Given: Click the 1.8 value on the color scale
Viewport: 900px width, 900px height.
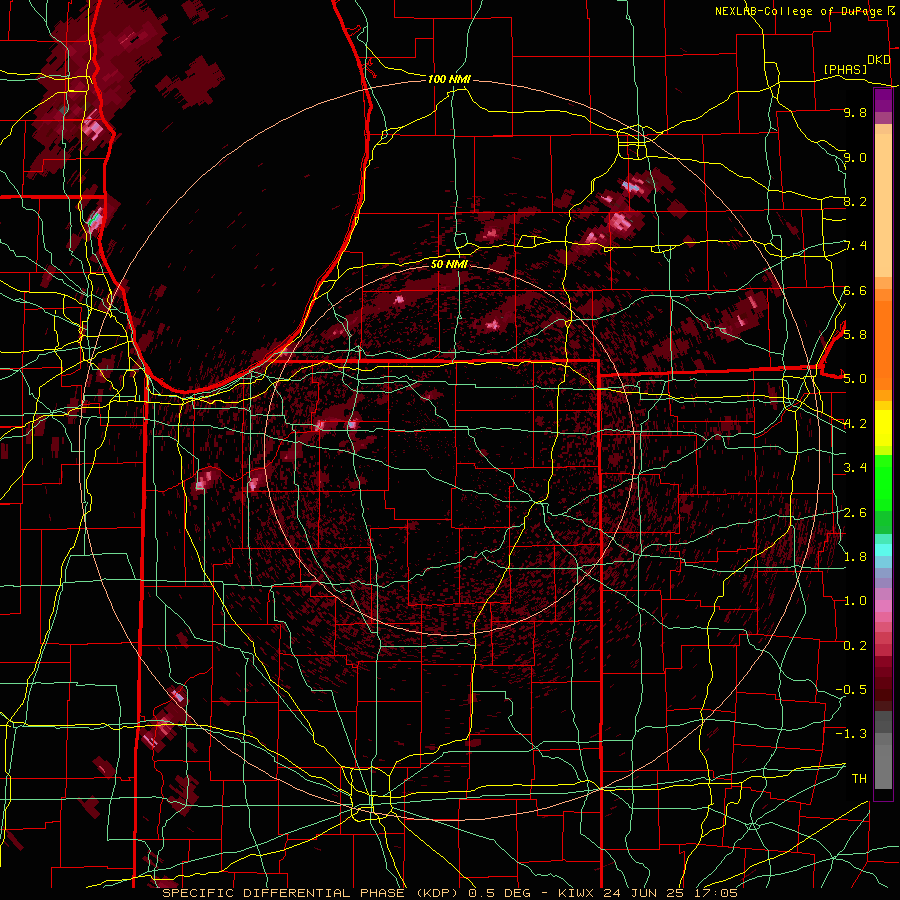Looking at the screenshot, I should pyautogui.click(x=855, y=556).
